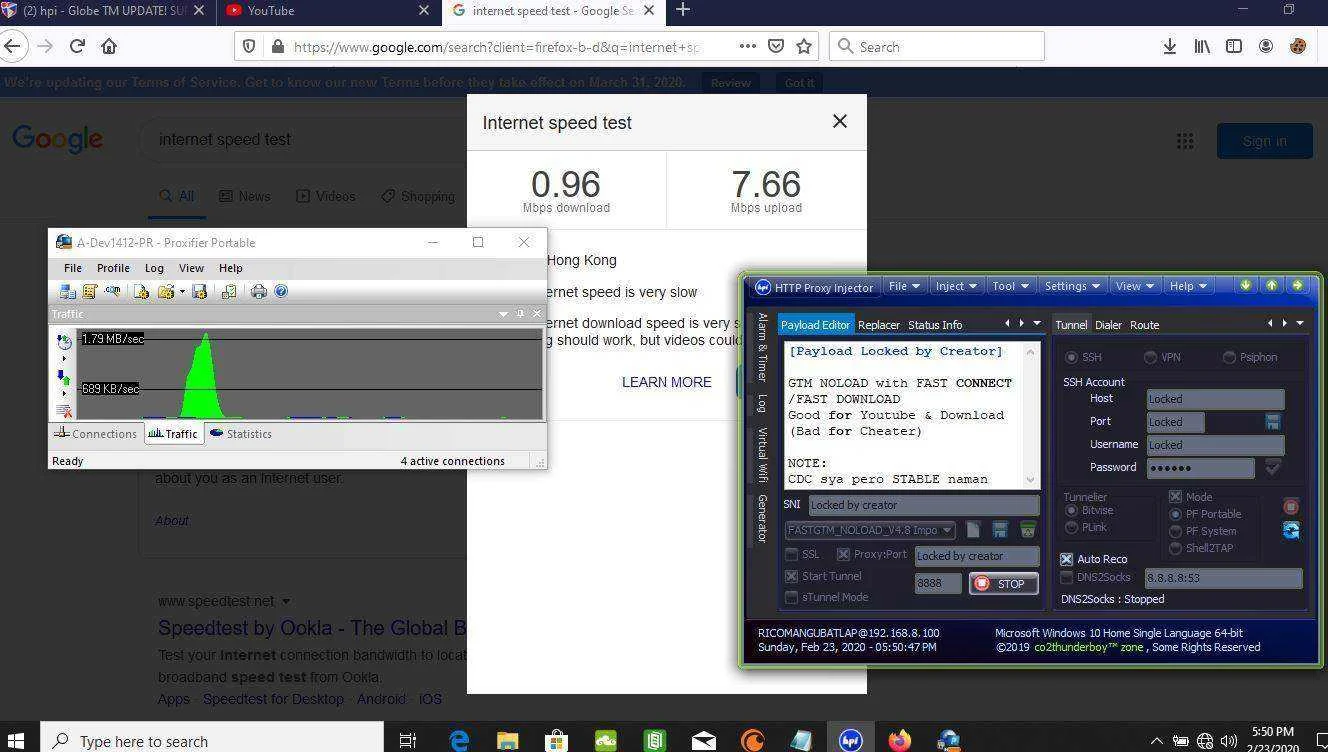
Task: Toggle the Auto Reco checkbox
Action: 1067,559
